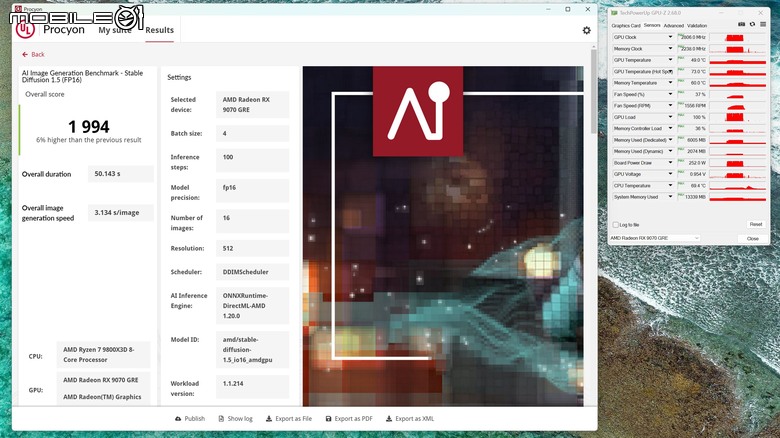This screenshot has height=438, width=780.
Task: Click Export as XML
Action: tap(410, 419)
